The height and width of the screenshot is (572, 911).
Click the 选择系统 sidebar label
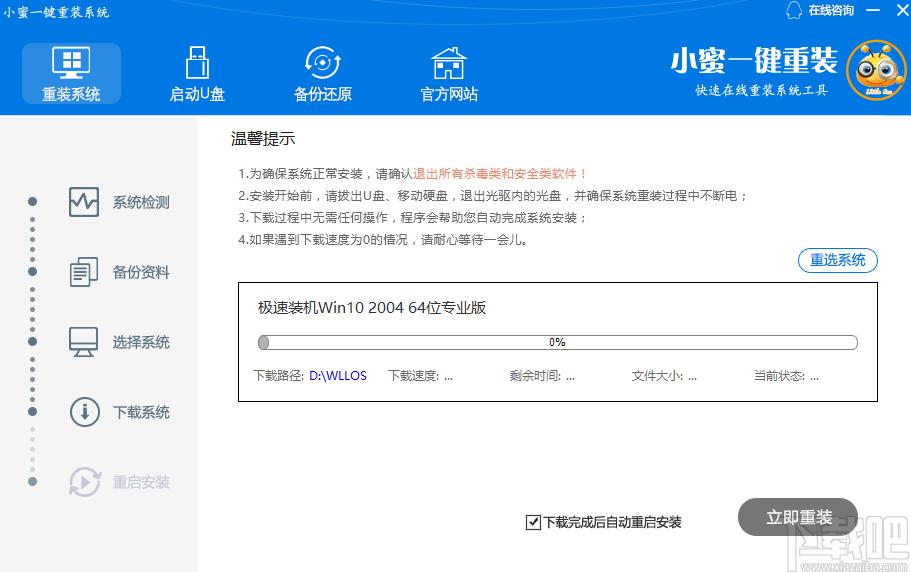(x=141, y=342)
